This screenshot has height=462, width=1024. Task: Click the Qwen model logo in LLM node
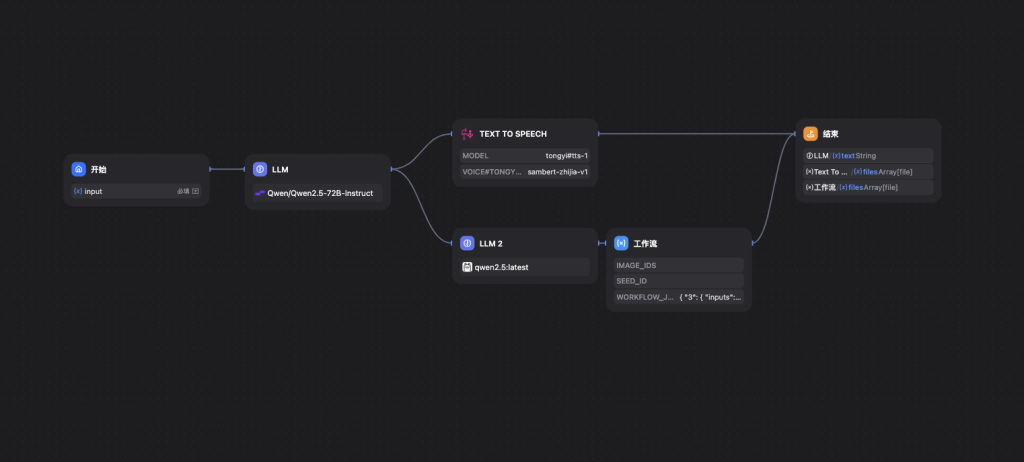(x=260, y=193)
